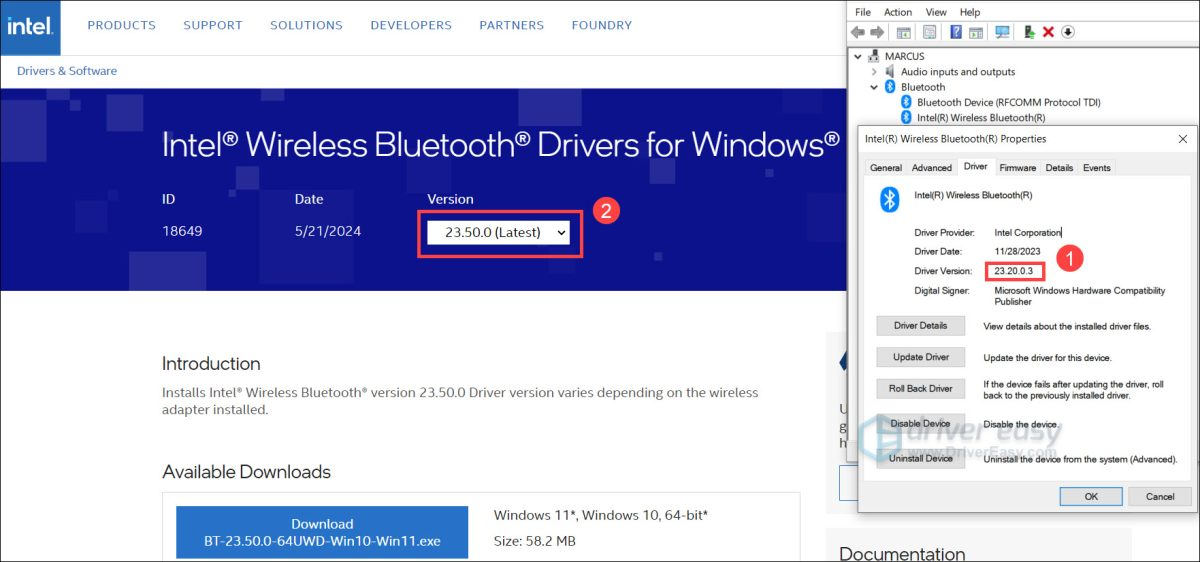Click the Update Driver button
1200x562 pixels.
point(921,357)
